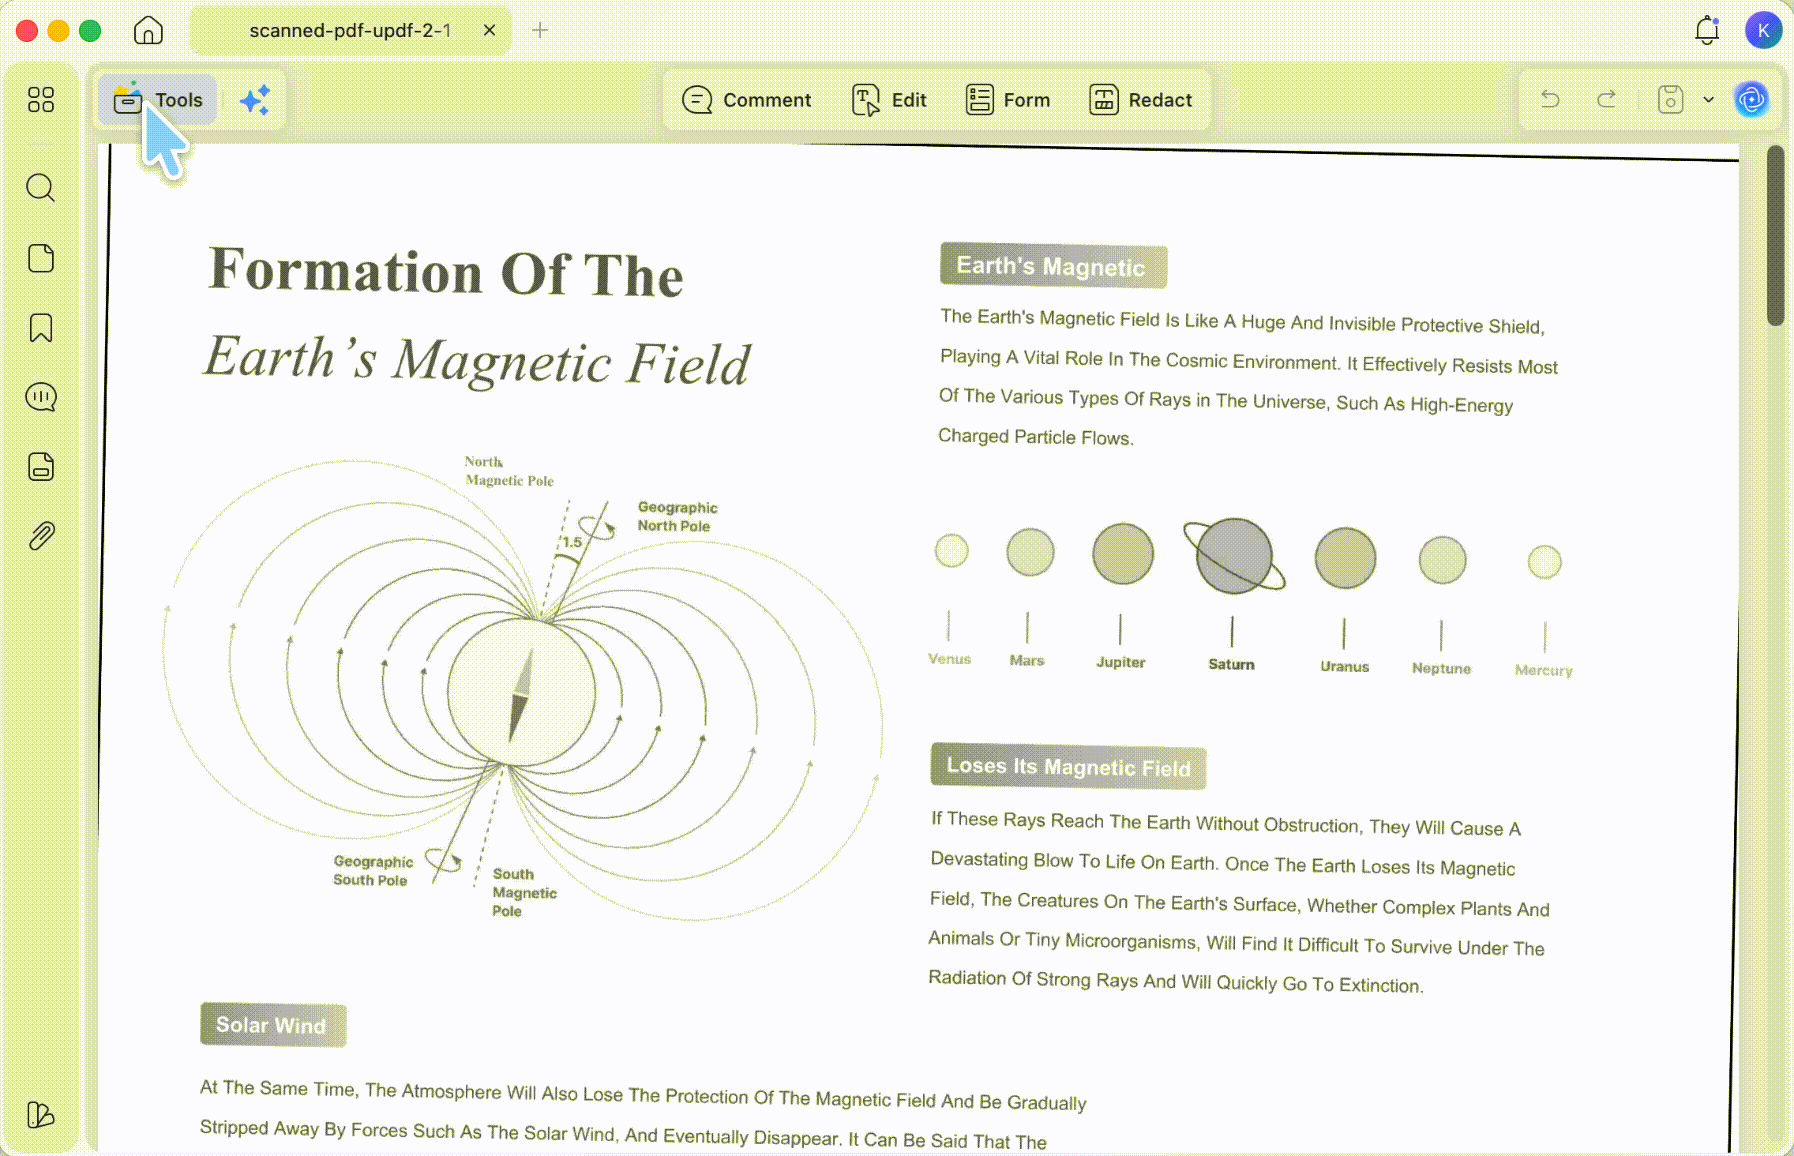
Task: Click the "Neptune" planet label
Action: pyautogui.click(x=1441, y=668)
